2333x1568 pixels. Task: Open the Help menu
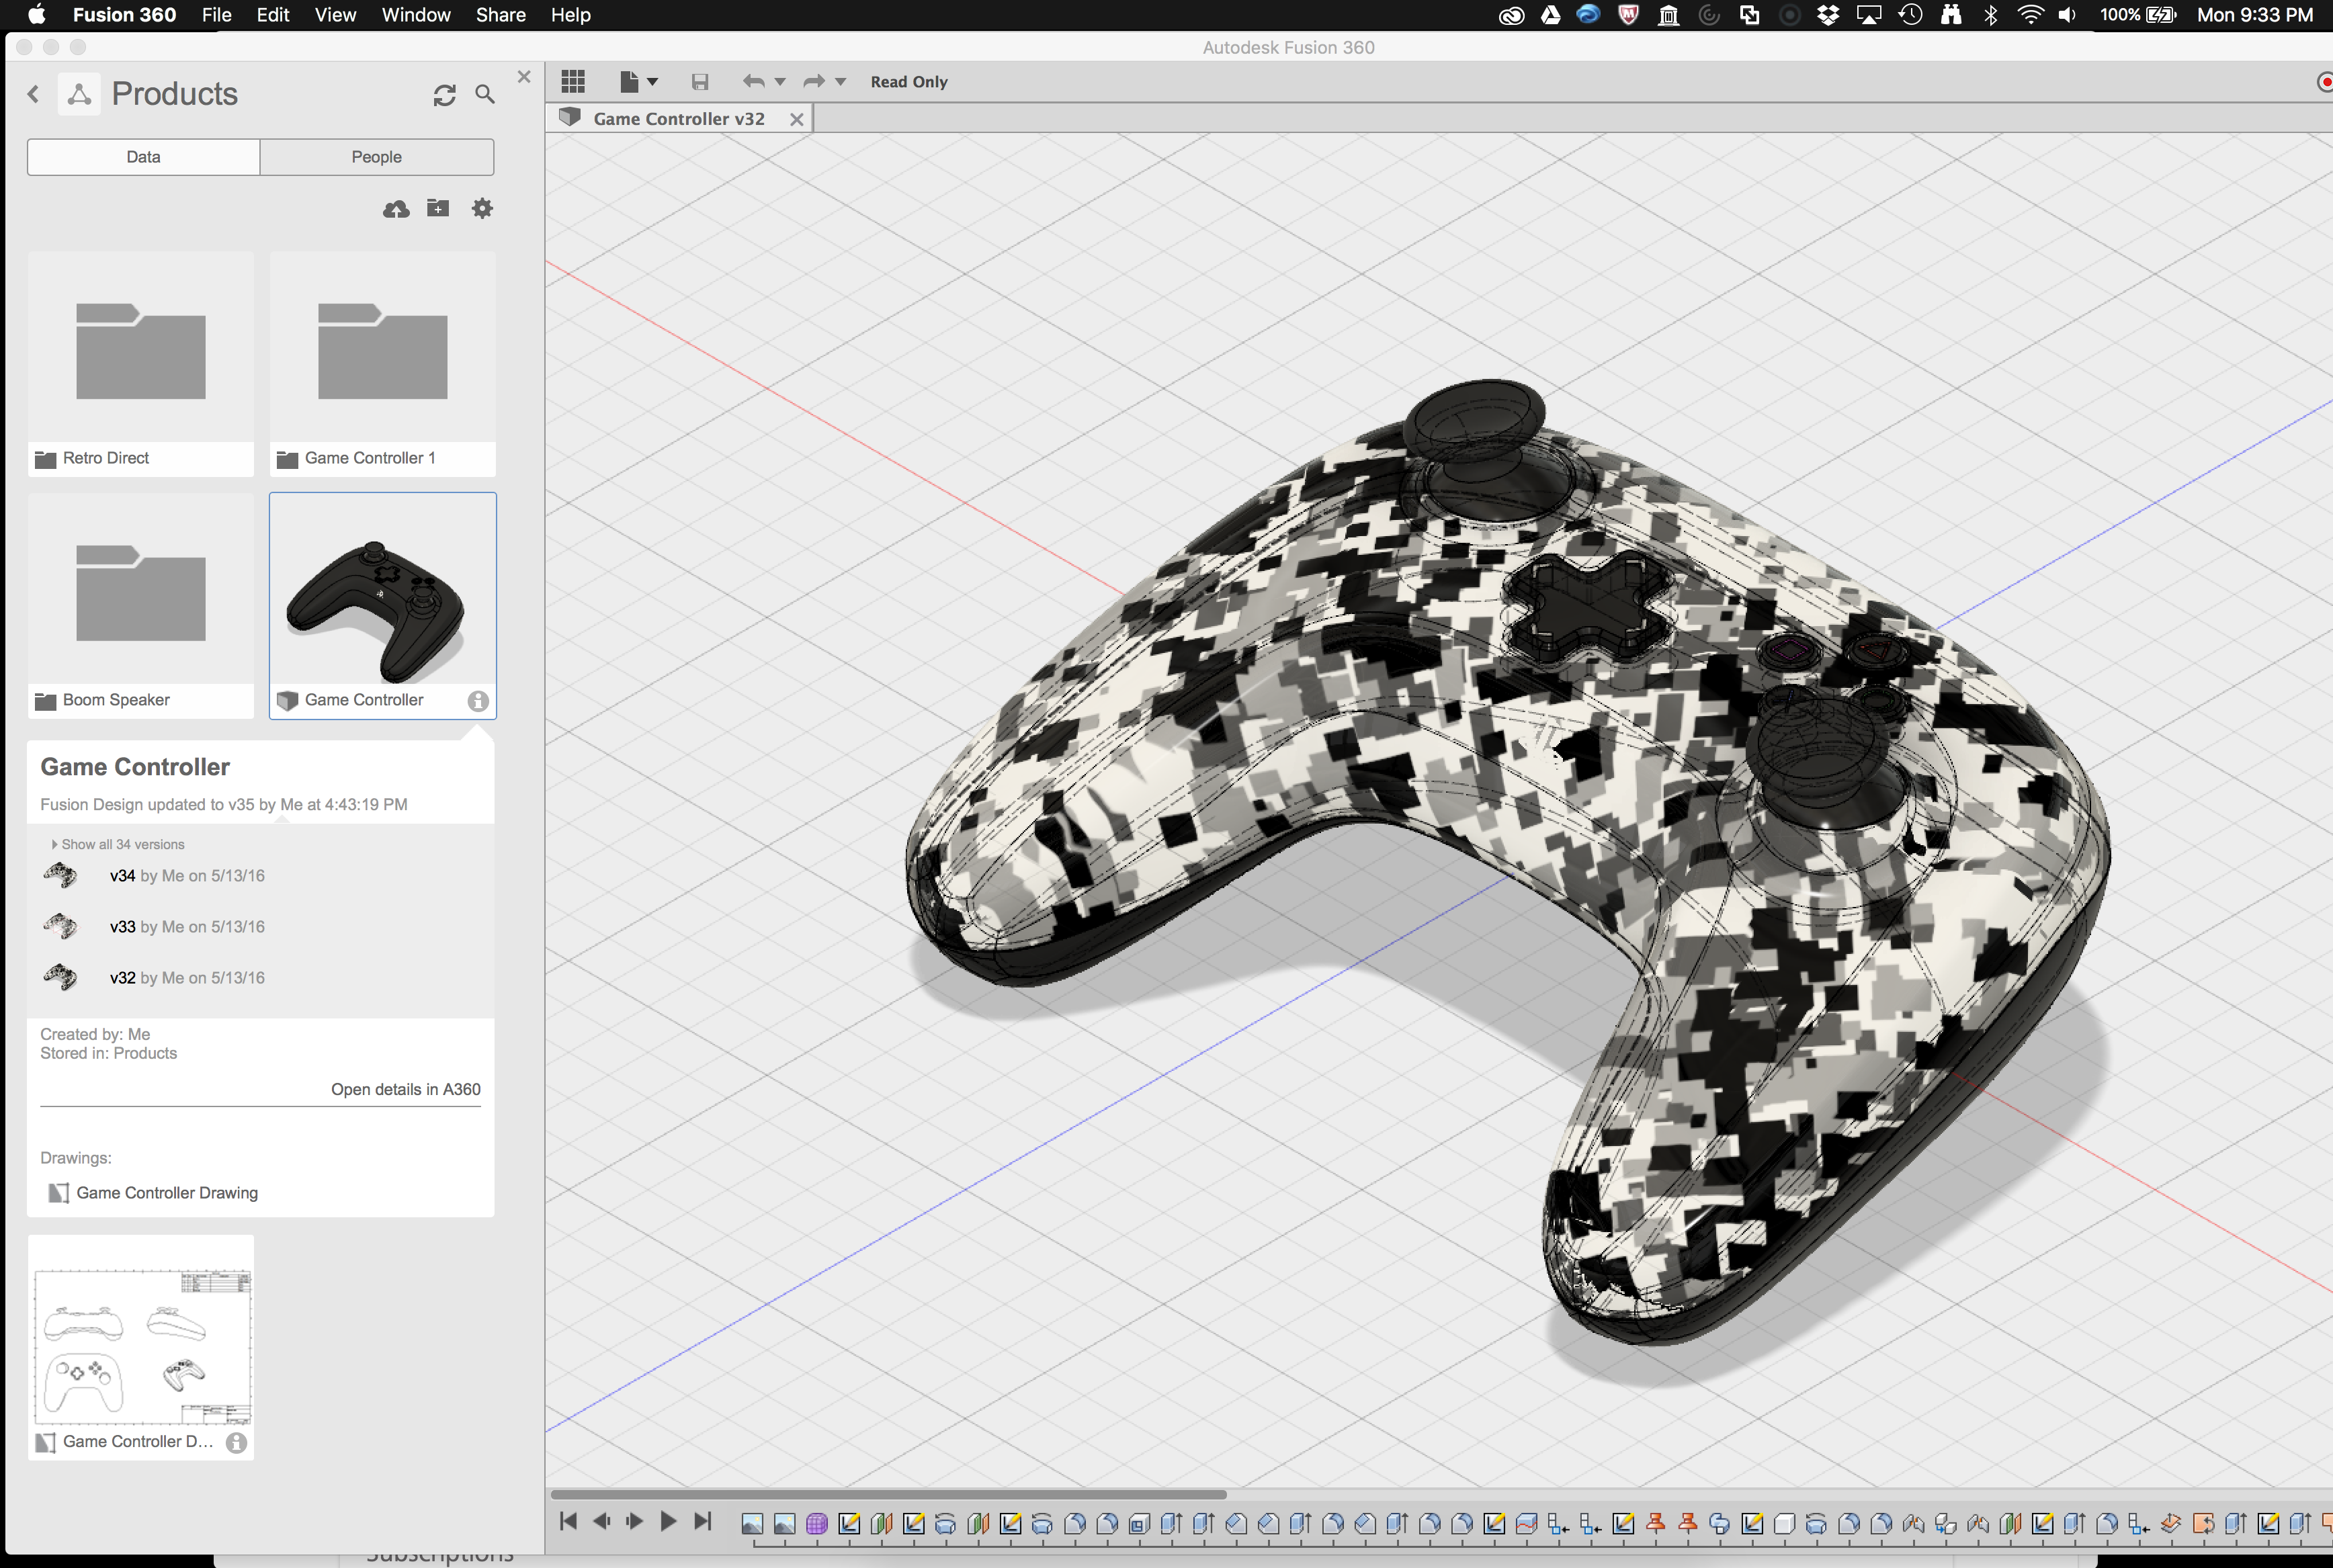pos(571,15)
